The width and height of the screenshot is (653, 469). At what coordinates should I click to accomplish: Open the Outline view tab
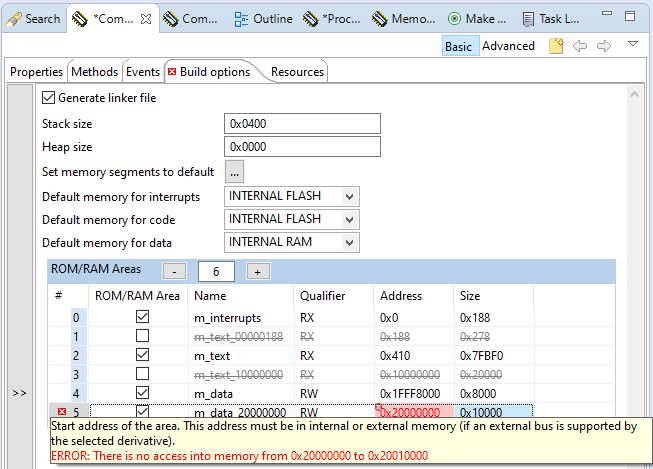click(x=264, y=19)
